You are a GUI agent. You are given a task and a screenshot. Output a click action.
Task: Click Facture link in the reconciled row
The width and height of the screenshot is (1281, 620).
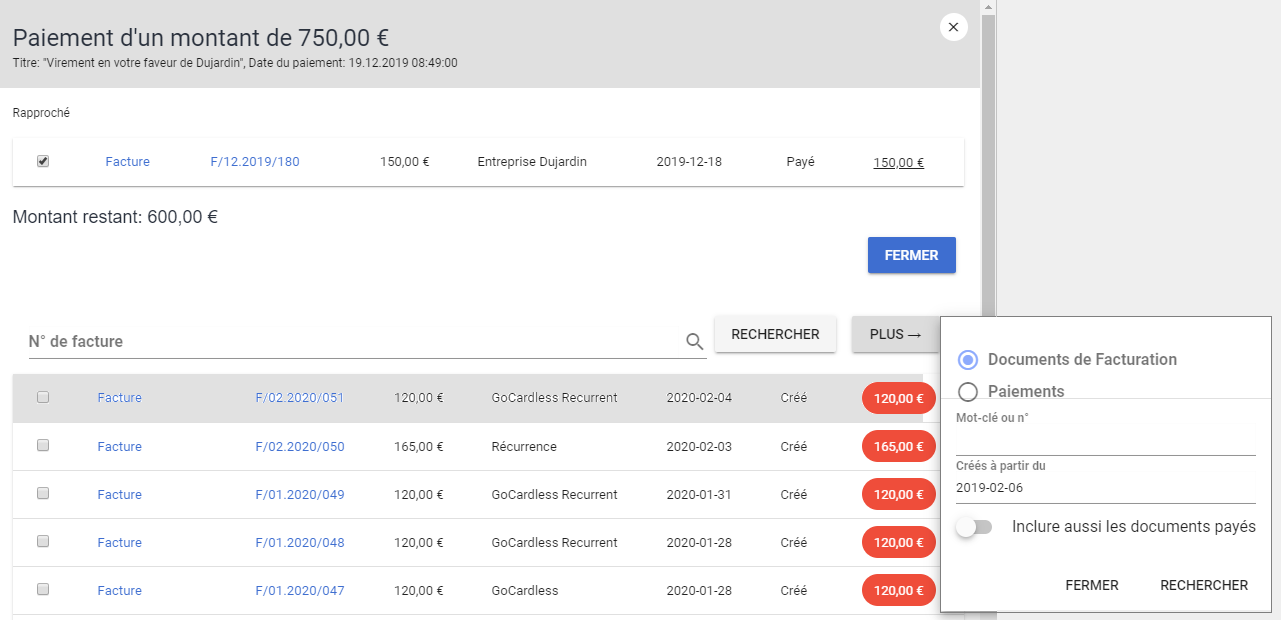coord(127,162)
